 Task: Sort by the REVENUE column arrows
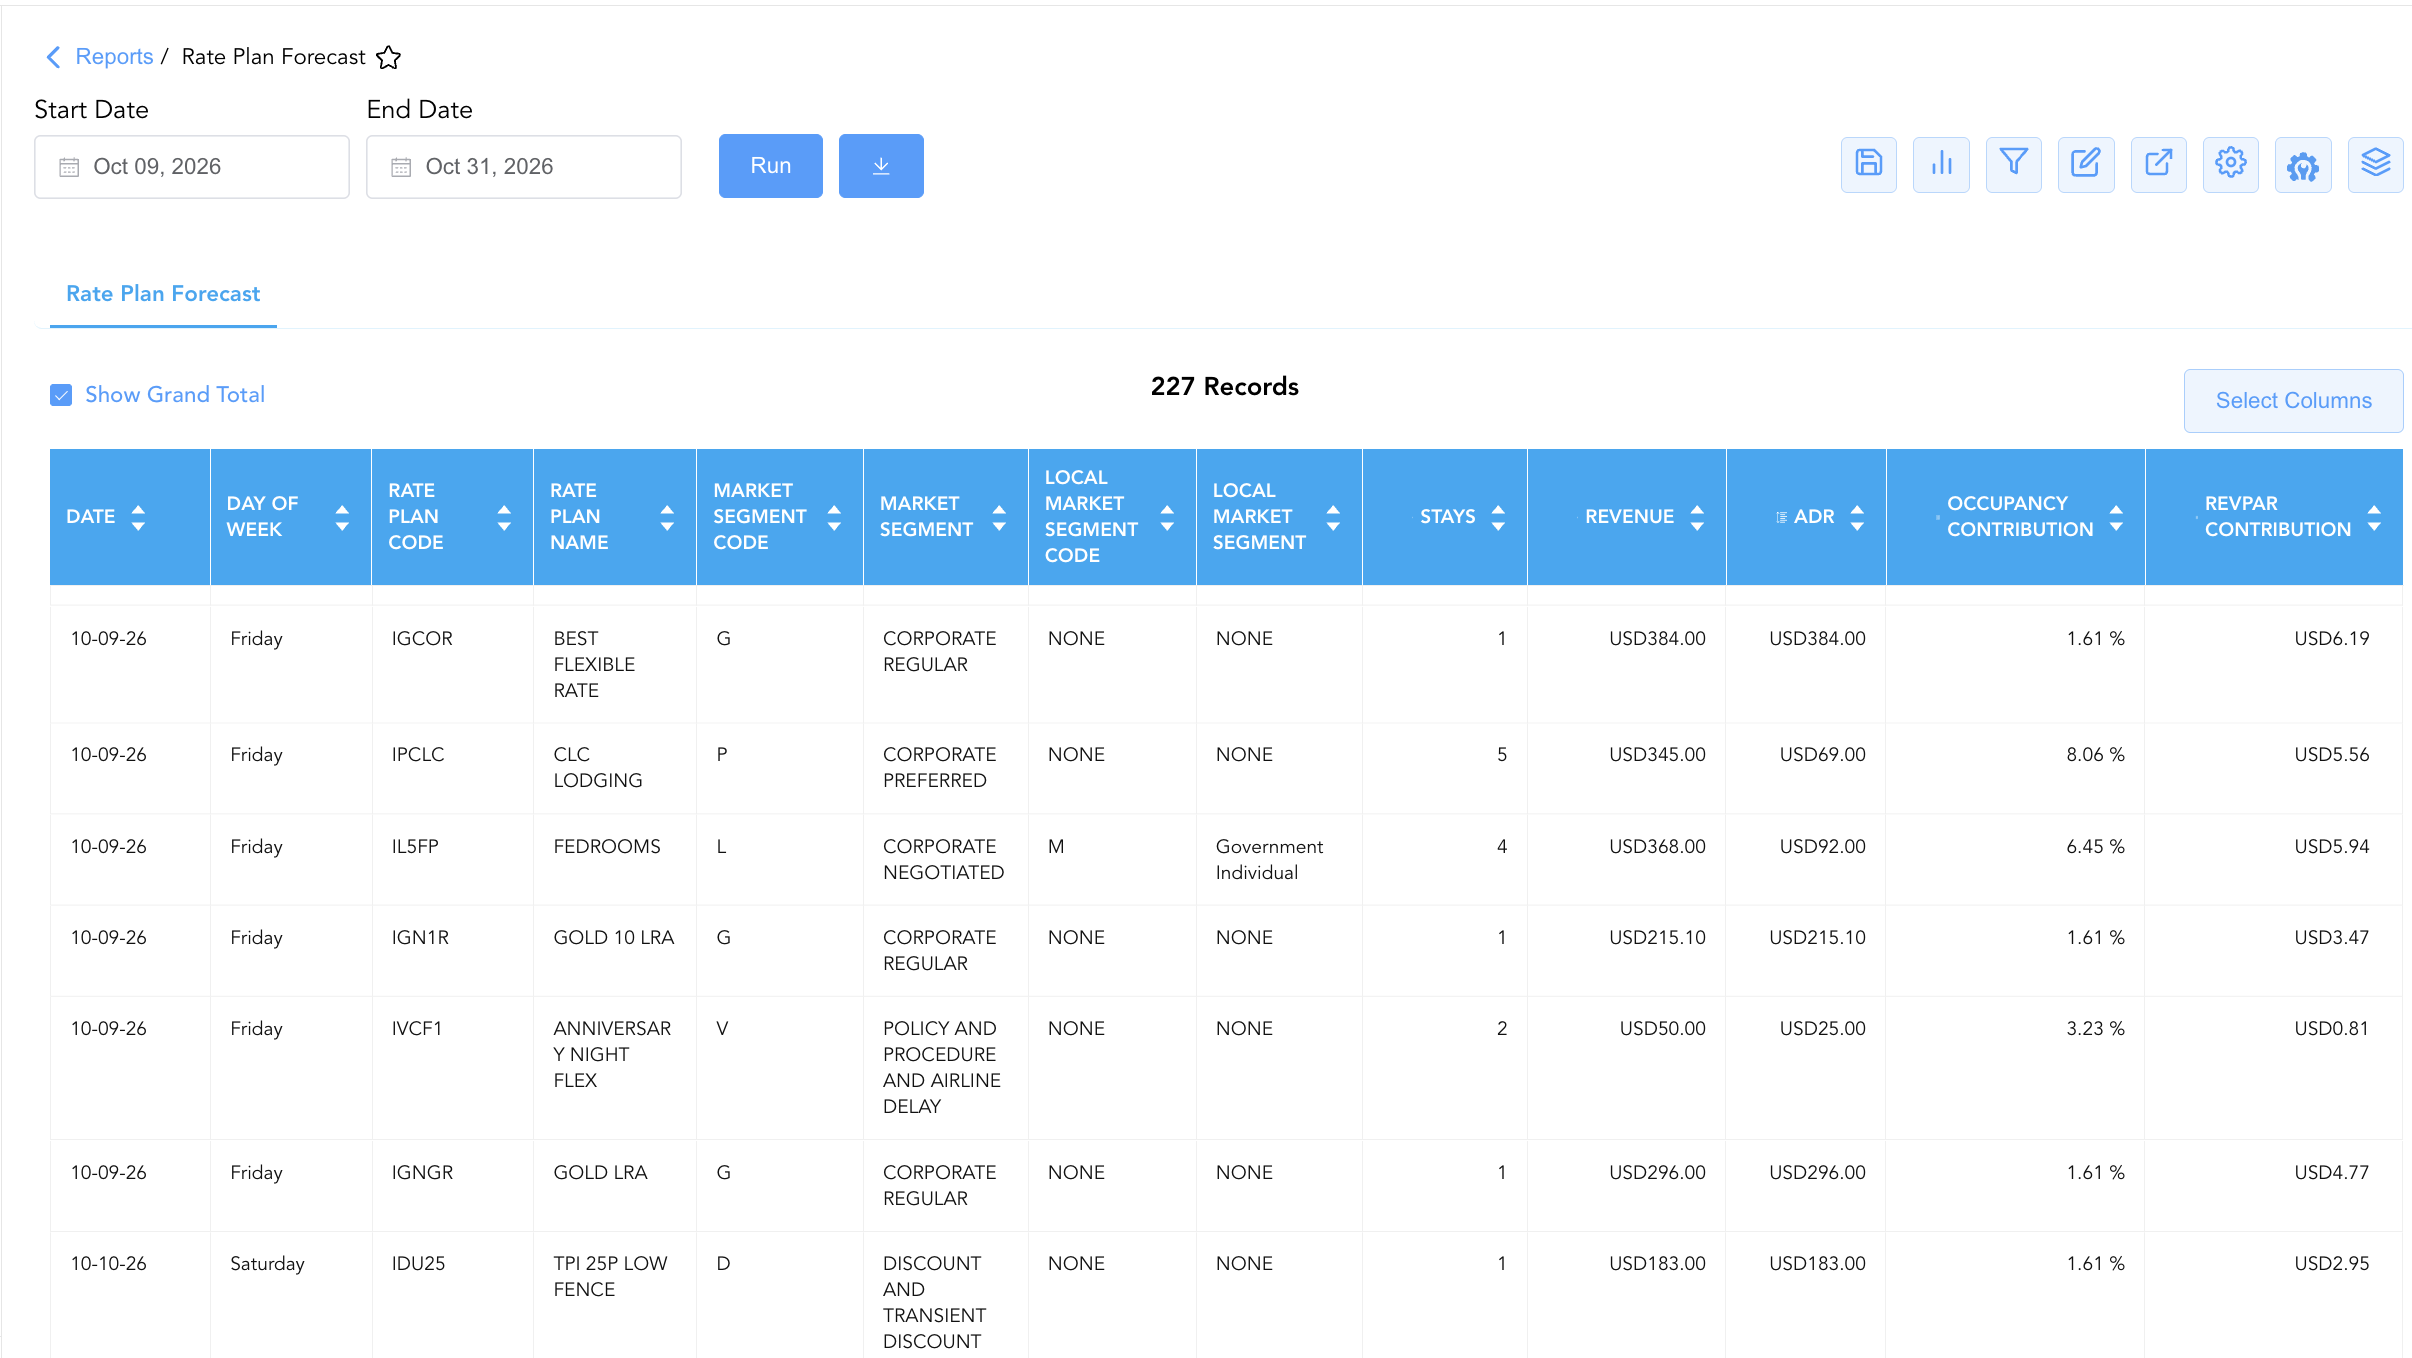point(1697,517)
